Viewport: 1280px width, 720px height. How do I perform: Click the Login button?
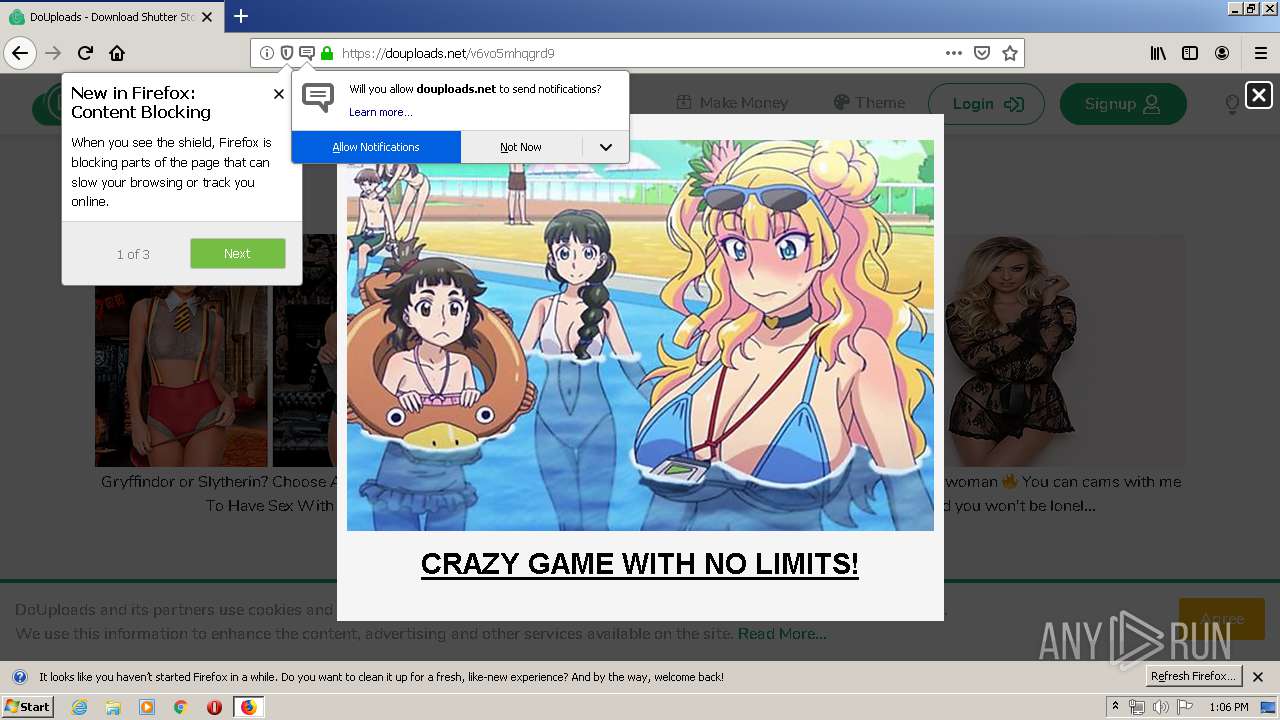pyautogui.click(x=986, y=104)
